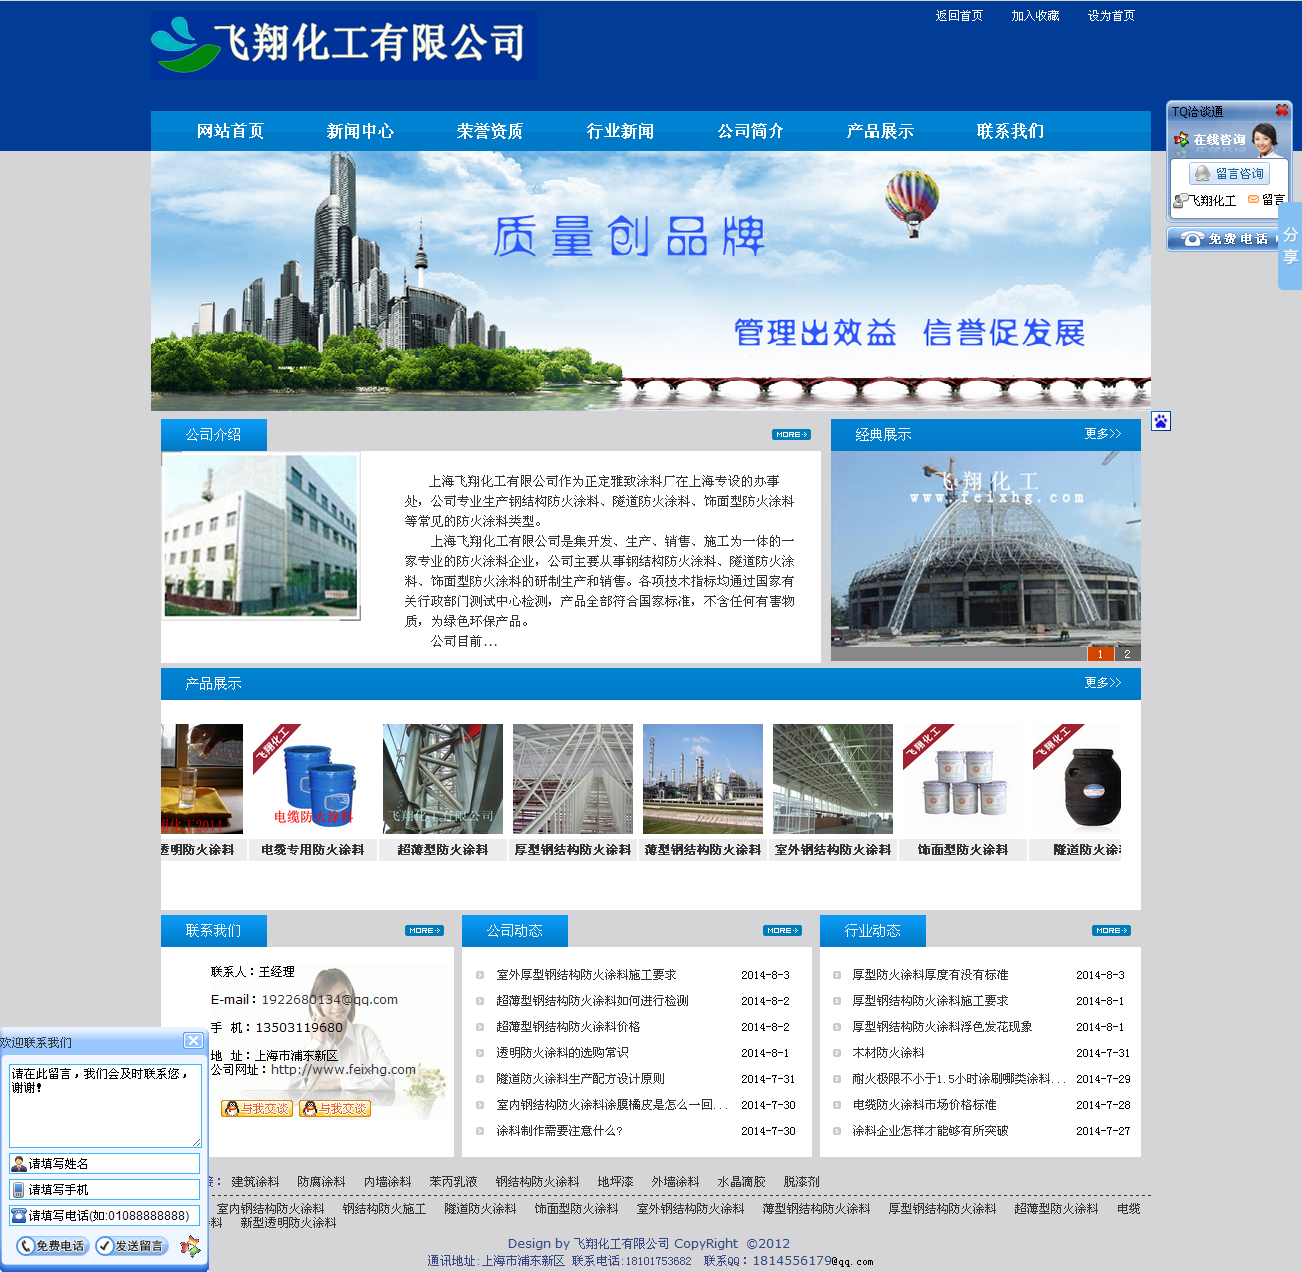Click 设为首页 at top
Screen dimensions: 1302x1272
click(1111, 16)
